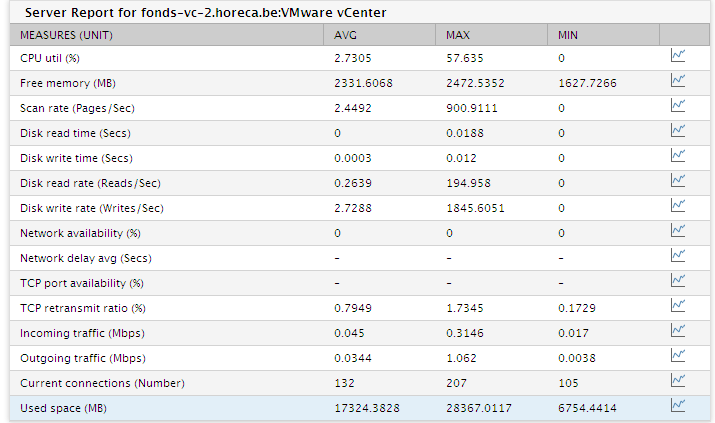Open graph icon for Outgoing traffic row
This screenshot has height=423, width=715.
point(678,356)
